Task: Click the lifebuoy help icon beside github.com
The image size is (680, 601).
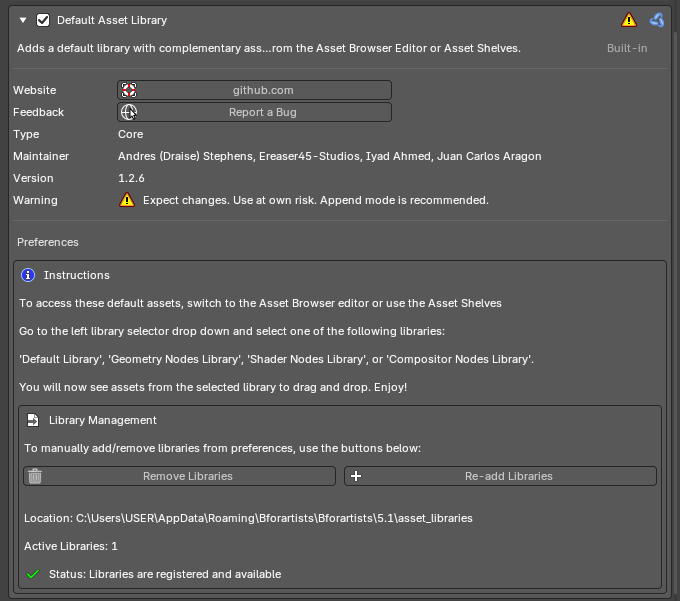Action: click(129, 90)
